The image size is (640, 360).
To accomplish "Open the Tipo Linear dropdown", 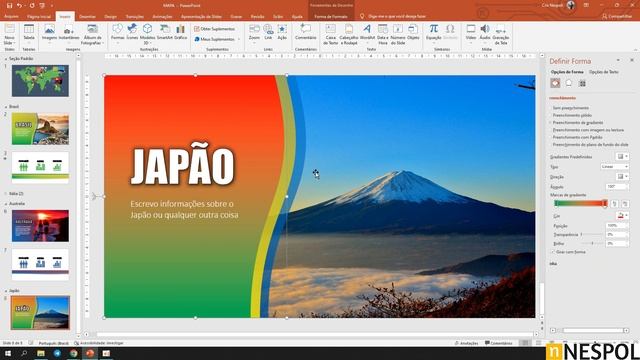I will [615, 167].
